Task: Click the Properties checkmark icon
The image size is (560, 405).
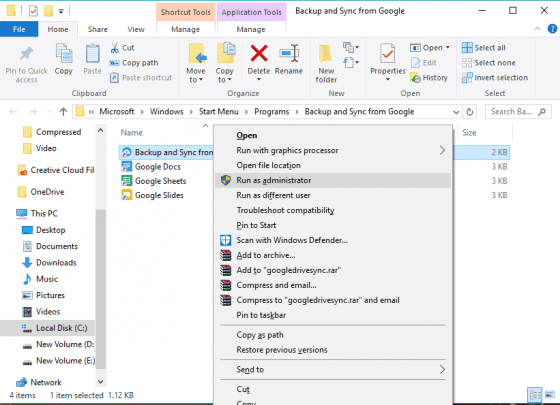Action: [388, 54]
